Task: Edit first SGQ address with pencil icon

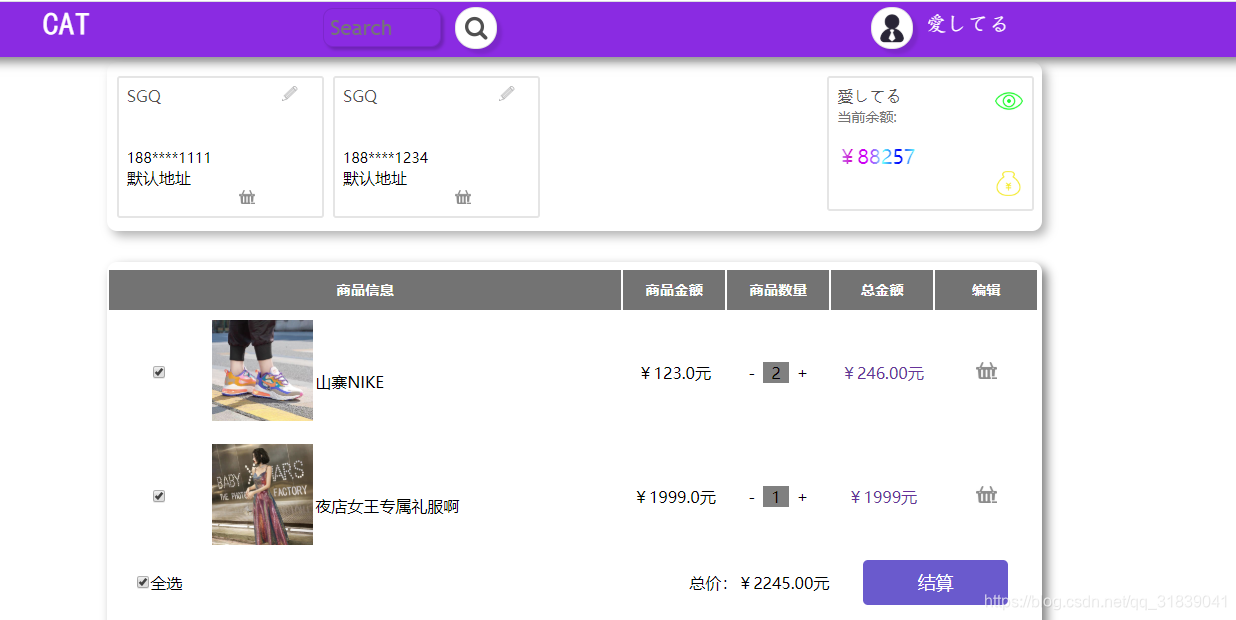Action: (x=290, y=94)
